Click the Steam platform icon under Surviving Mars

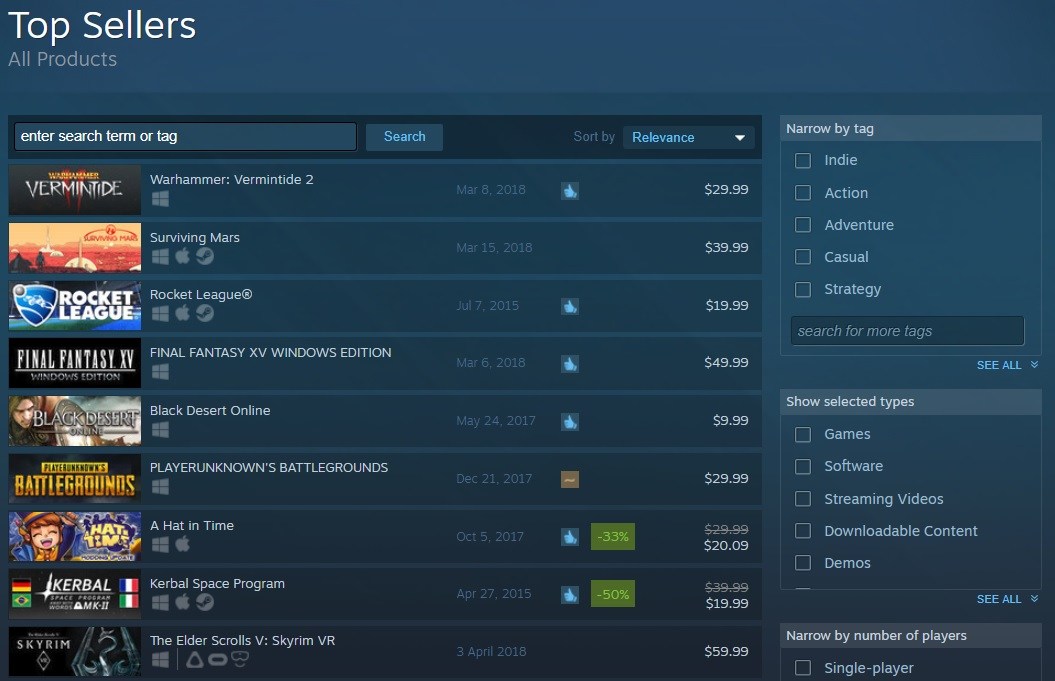tap(204, 256)
